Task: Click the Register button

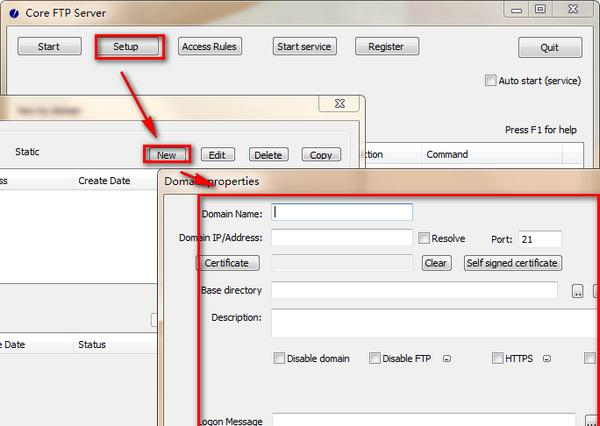Action: [x=386, y=47]
